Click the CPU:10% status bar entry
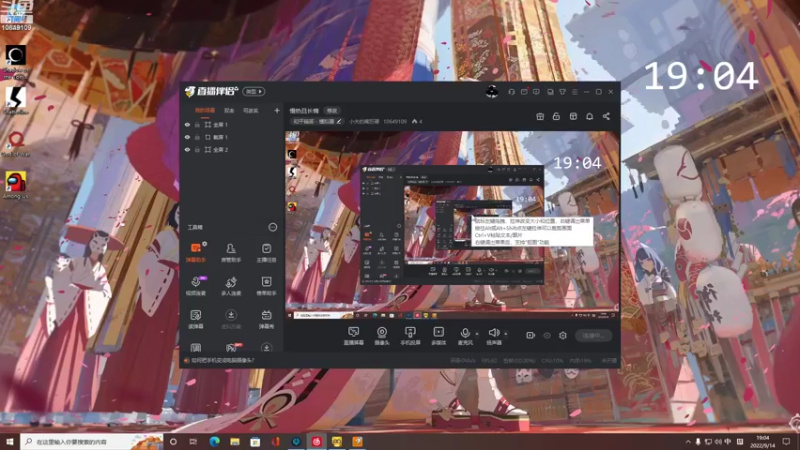This screenshot has width=800, height=450. coord(553,361)
